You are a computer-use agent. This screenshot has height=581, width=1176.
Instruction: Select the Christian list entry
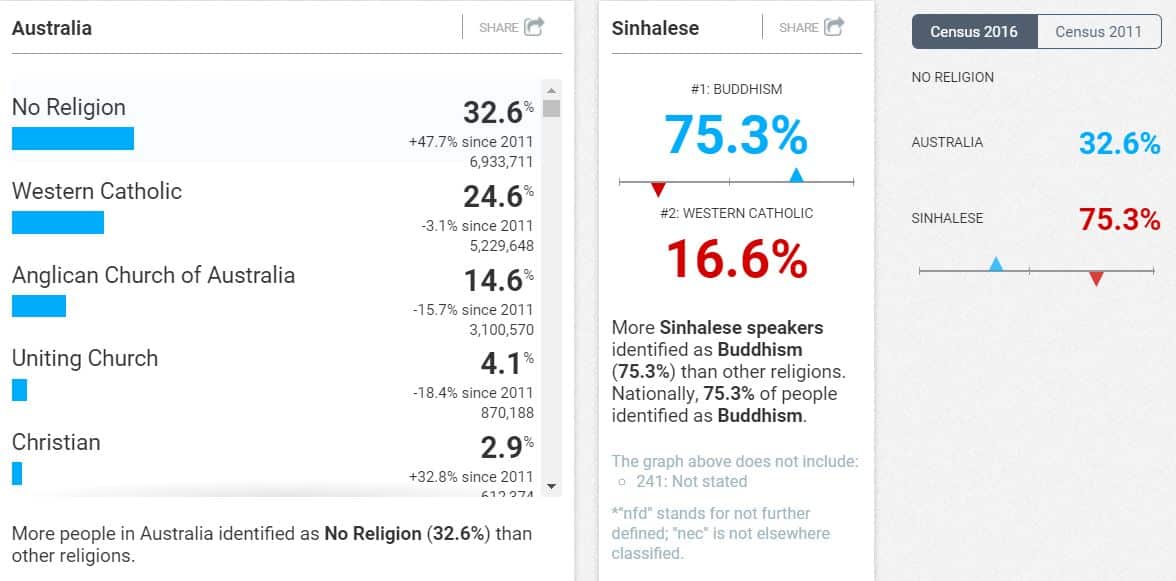click(x=56, y=442)
